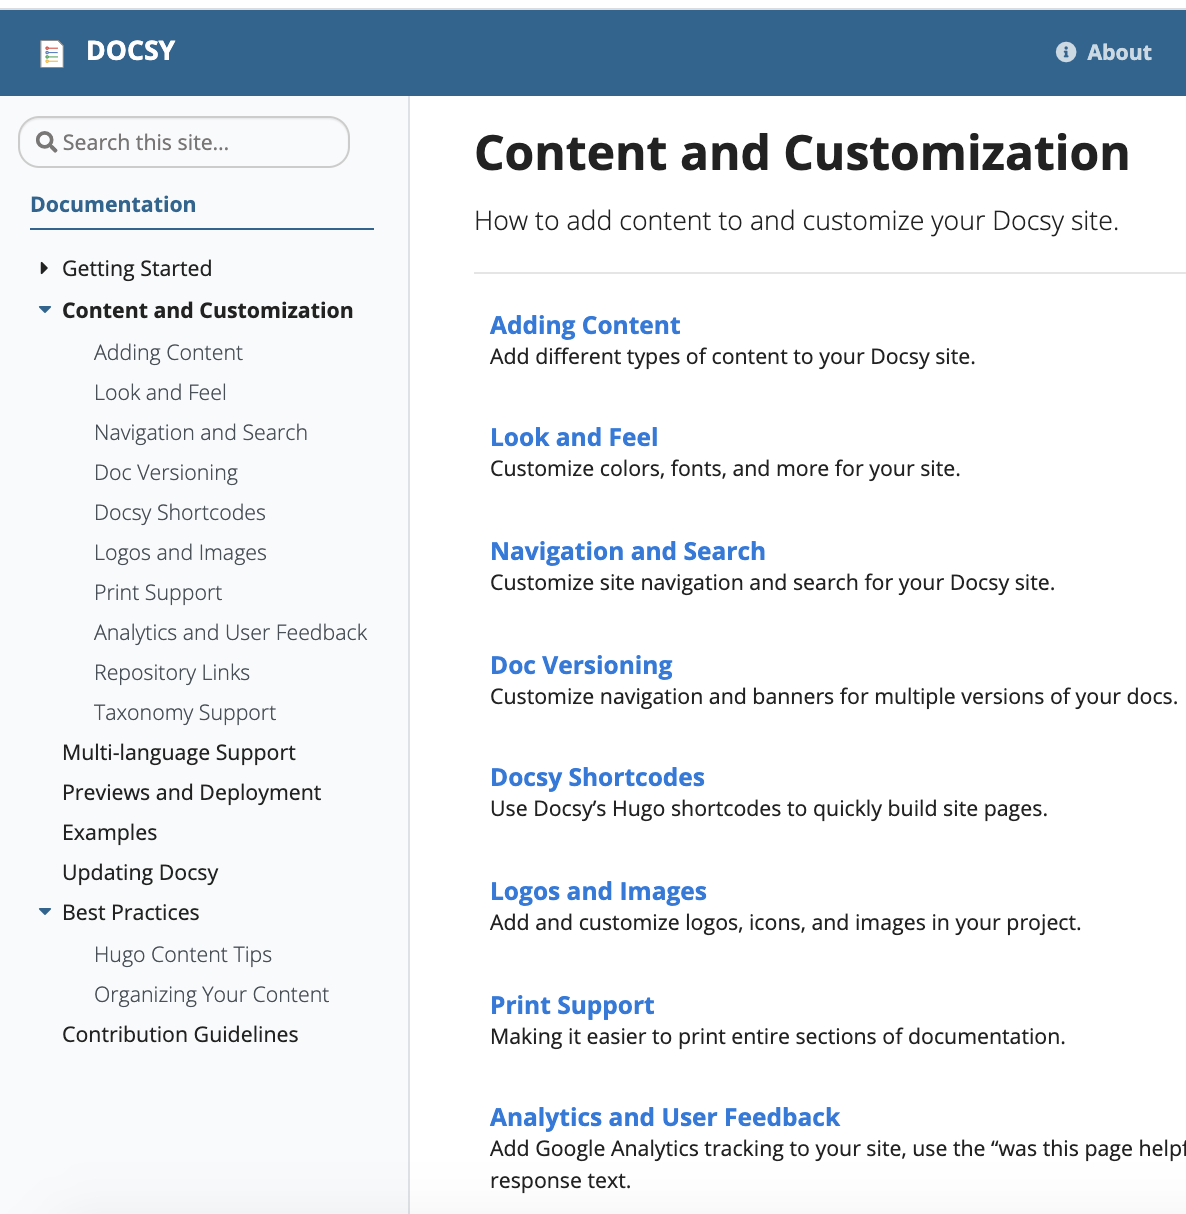Click the page title Content and Customization
Viewport: 1186px width, 1214px height.
pyautogui.click(x=802, y=153)
